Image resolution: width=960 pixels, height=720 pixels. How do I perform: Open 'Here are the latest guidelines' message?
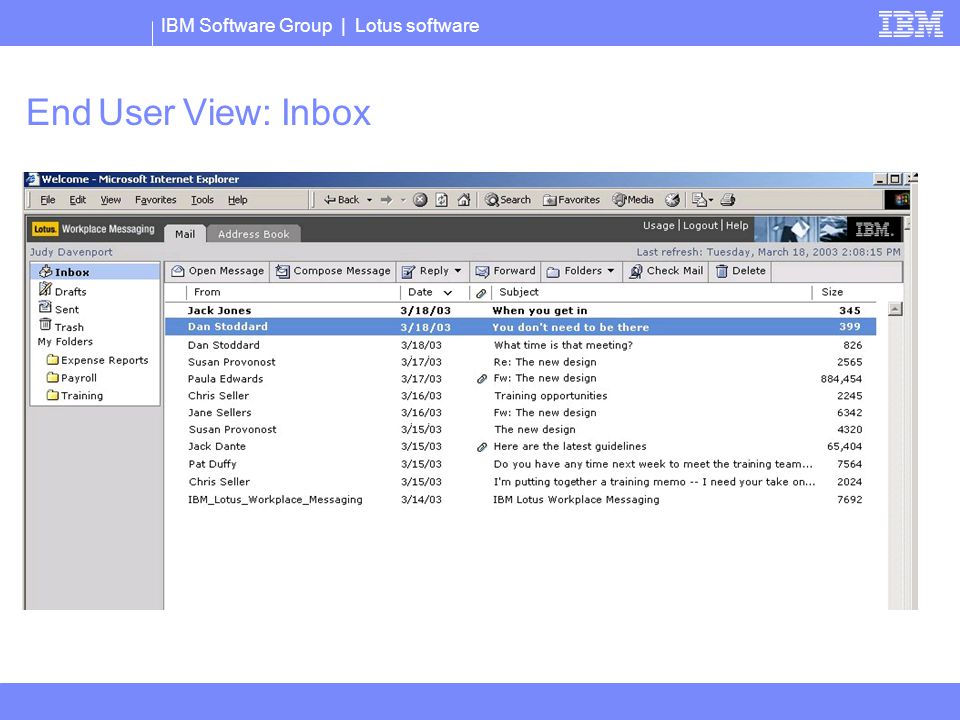(520, 447)
